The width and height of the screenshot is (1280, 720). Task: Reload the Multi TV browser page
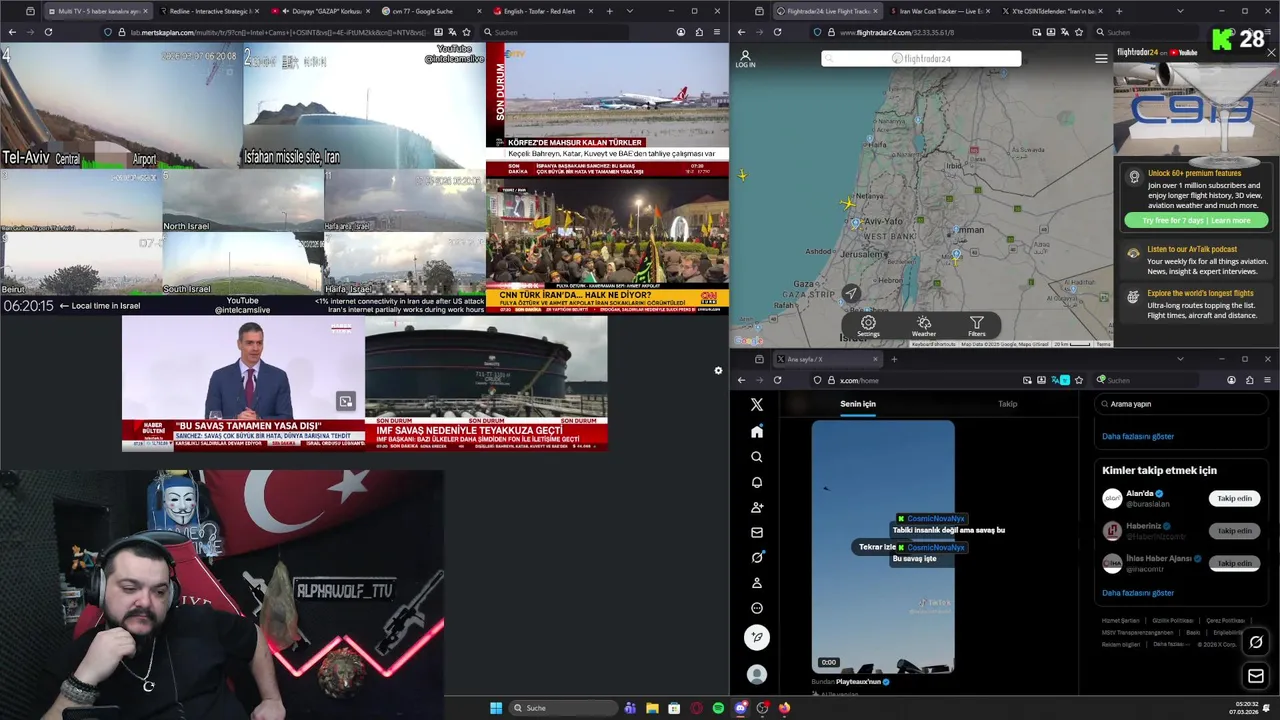tap(48, 32)
